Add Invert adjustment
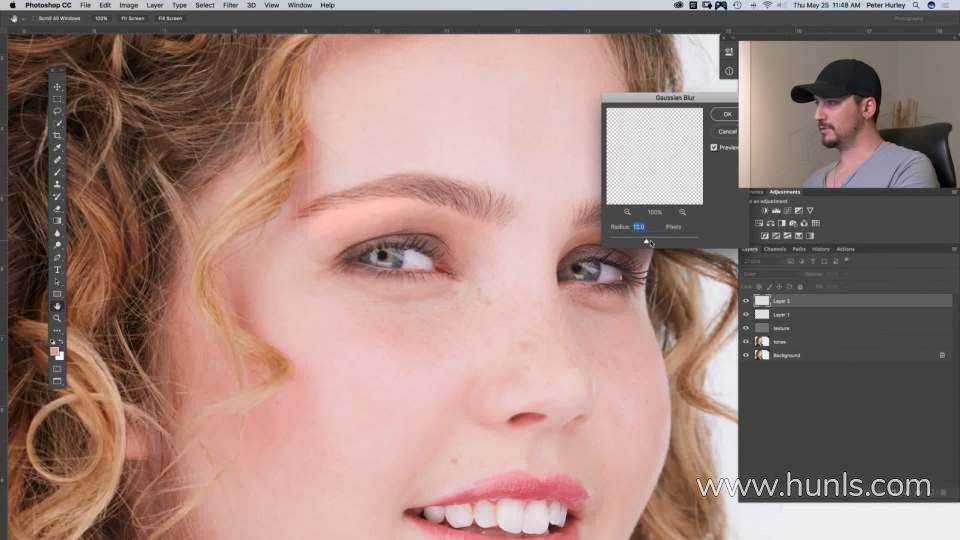 tap(765, 236)
